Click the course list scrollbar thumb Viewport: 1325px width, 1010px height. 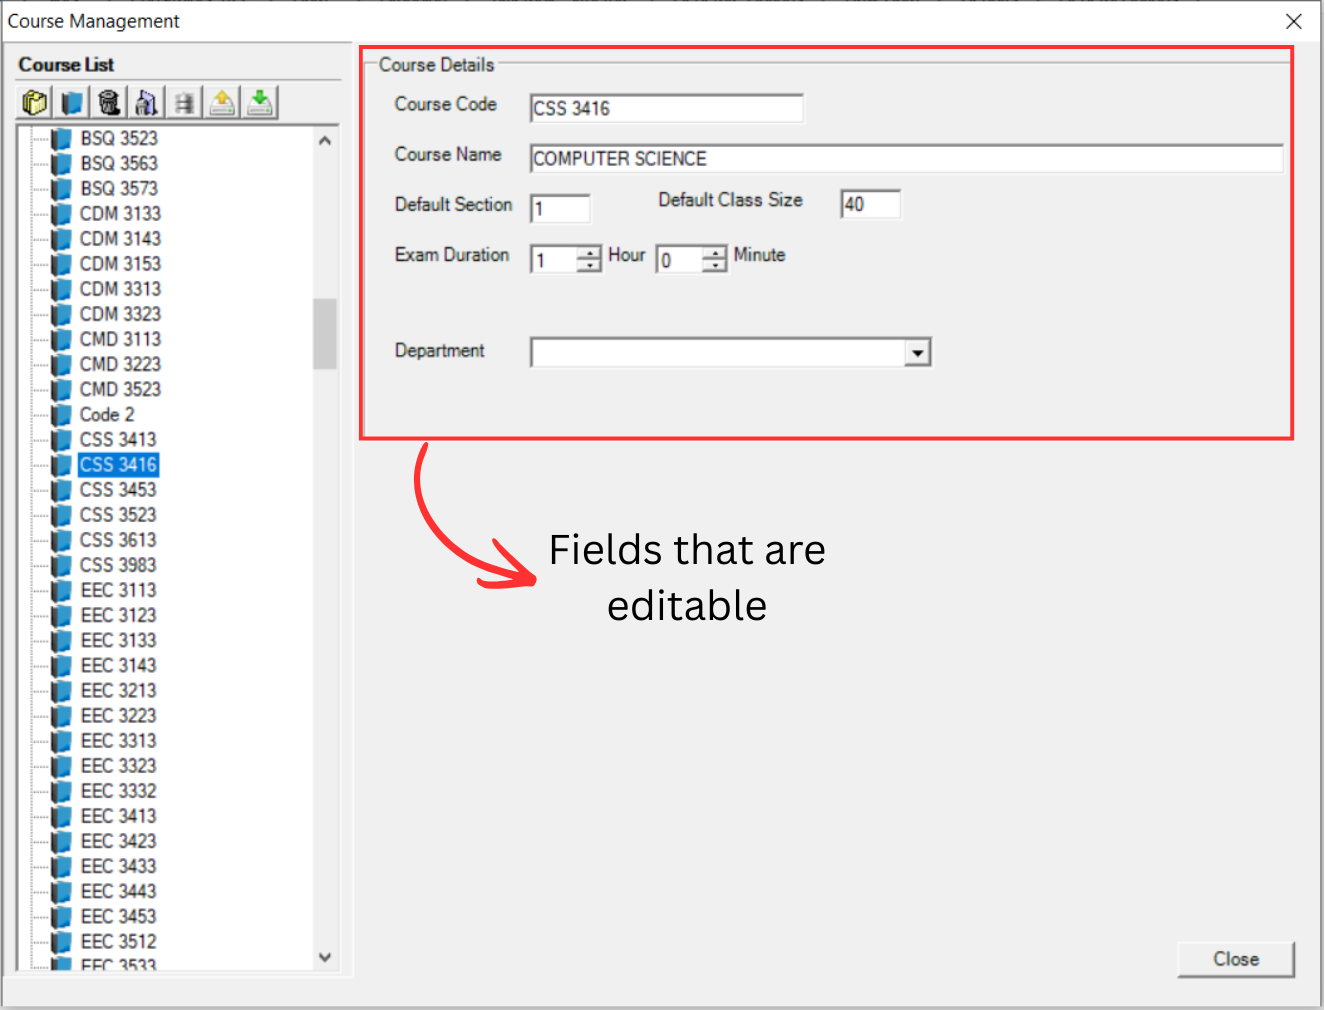click(x=325, y=334)
